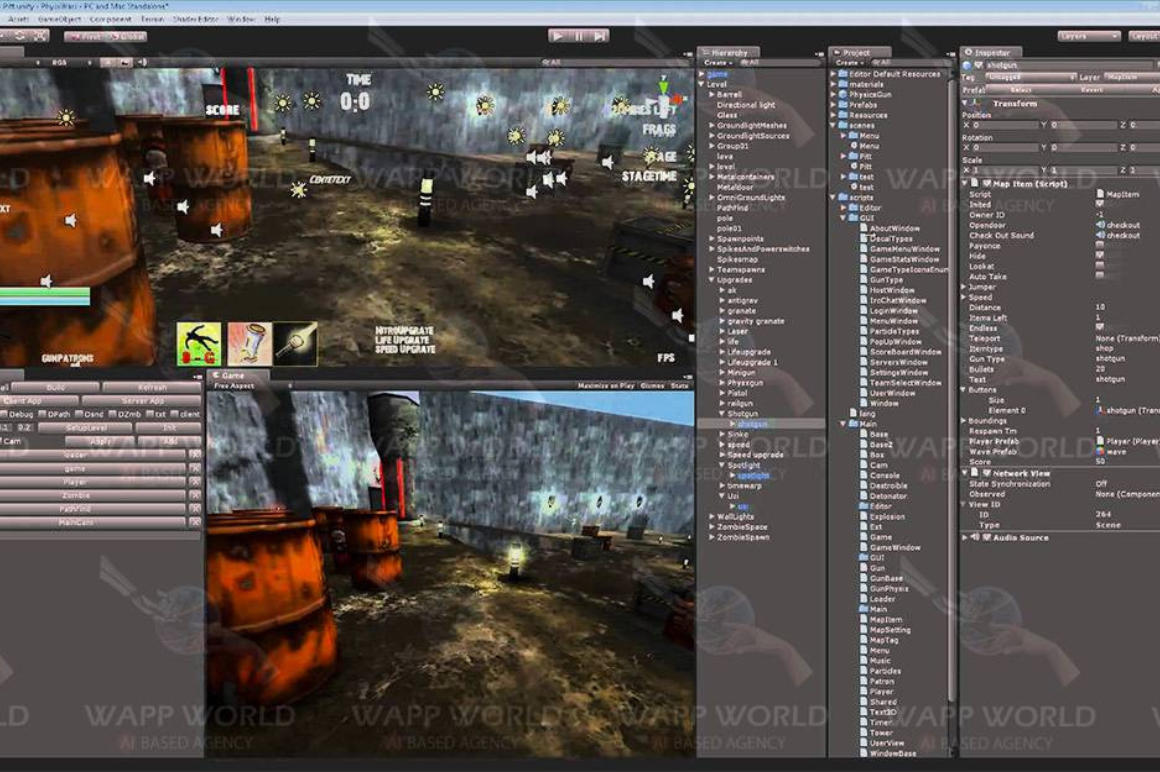Toggle the Endless checkbox in Inspector
Screen dimensions: 1160x772
coord(1100,328)
